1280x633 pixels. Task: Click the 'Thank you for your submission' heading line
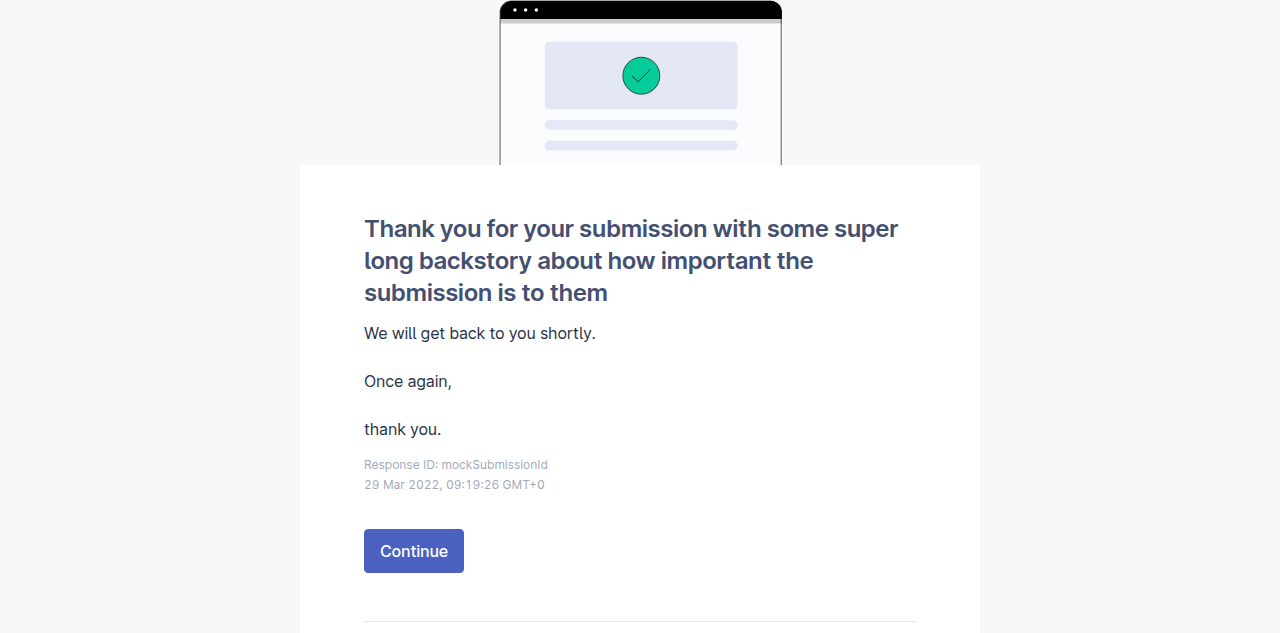(x=631, y=229)
